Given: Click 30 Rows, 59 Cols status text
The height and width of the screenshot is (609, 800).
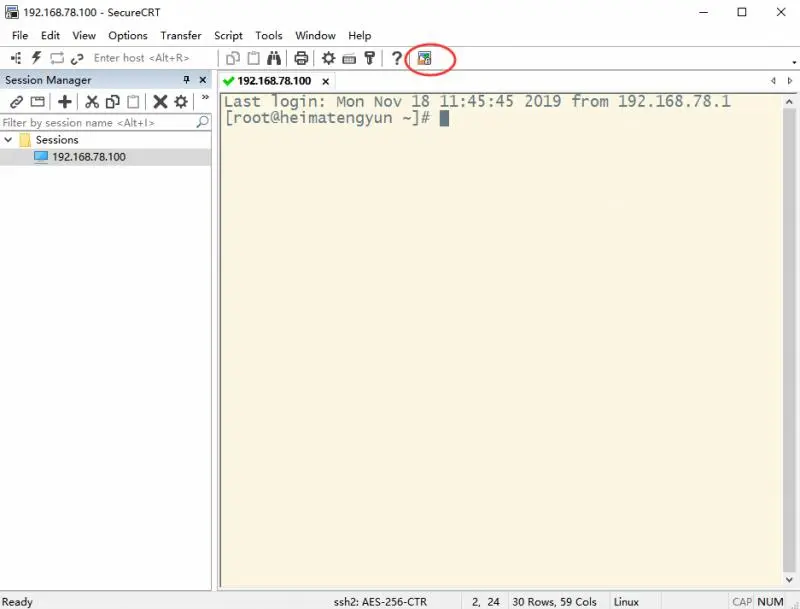Looking at the screenshot, I should click(554, 602).
